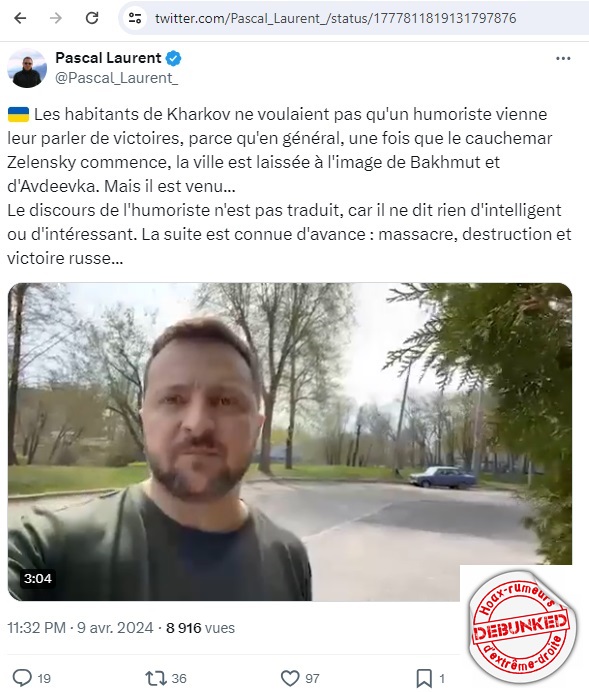Like the tweet with the heart icon

(290, 678)
